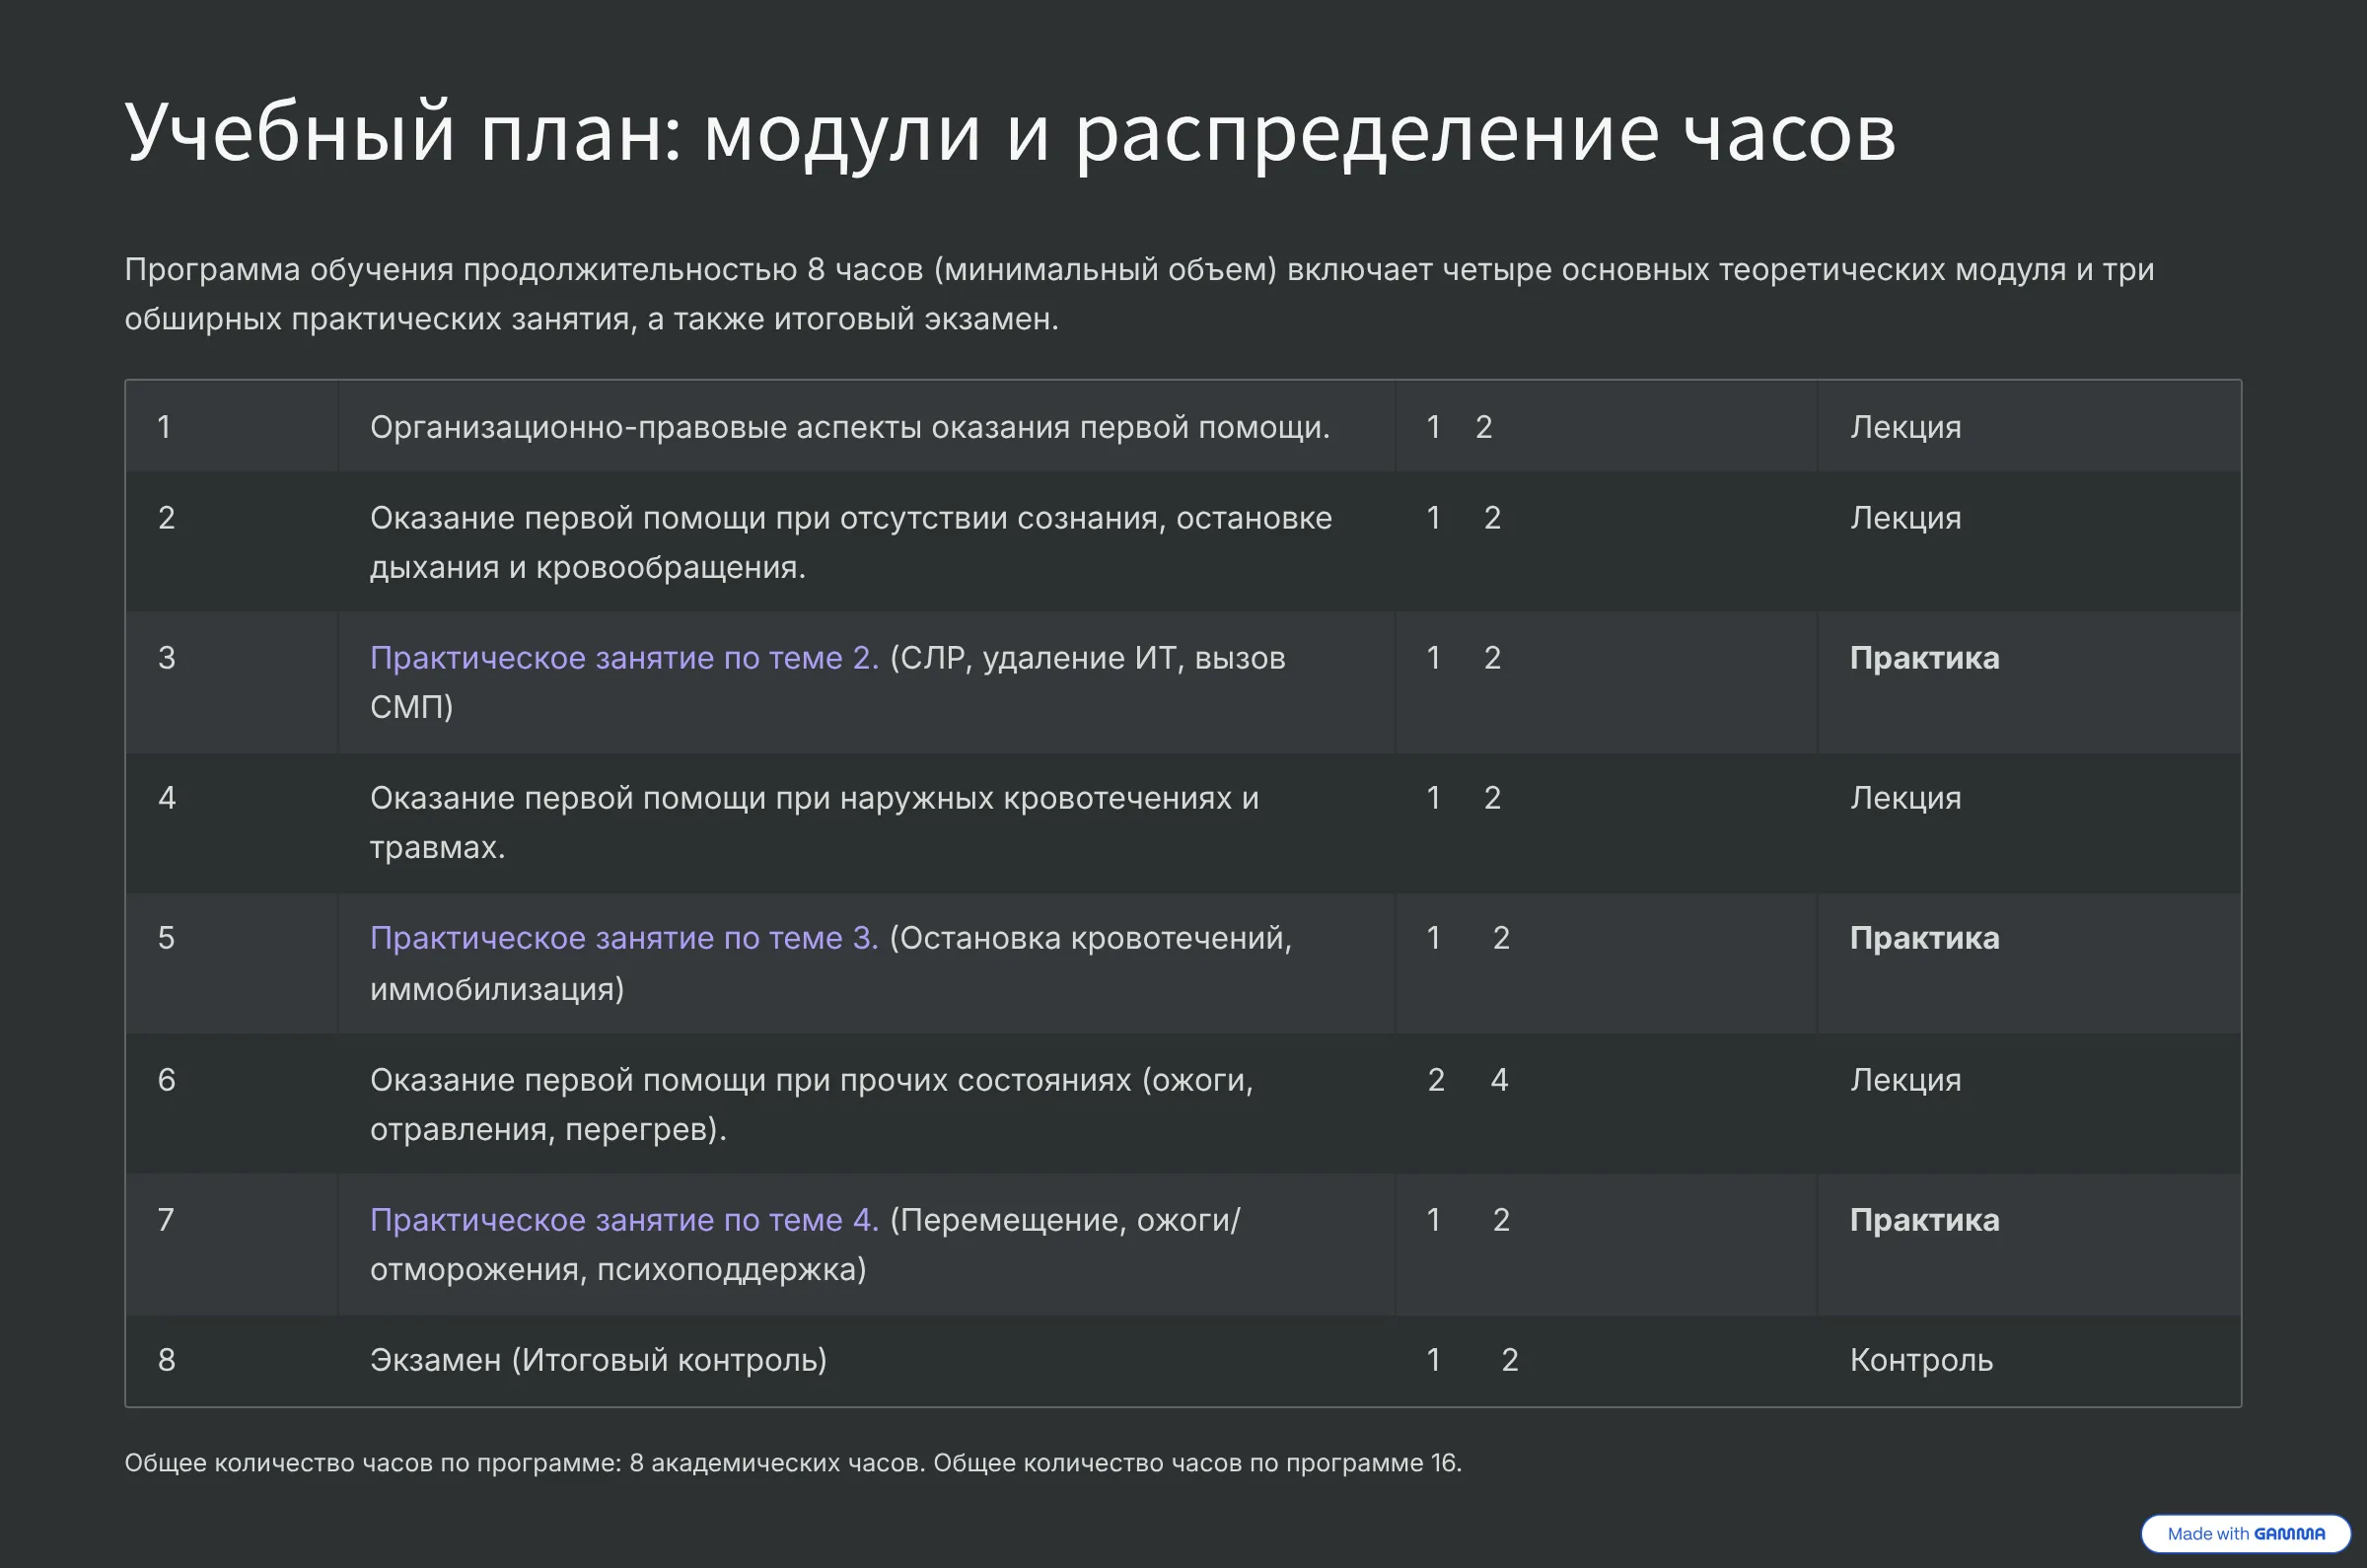The width and height of the screenshot is (2367, 1568).
Task: Click the intro paragraph about 8 часов
Action: [x=1138, y=293]
